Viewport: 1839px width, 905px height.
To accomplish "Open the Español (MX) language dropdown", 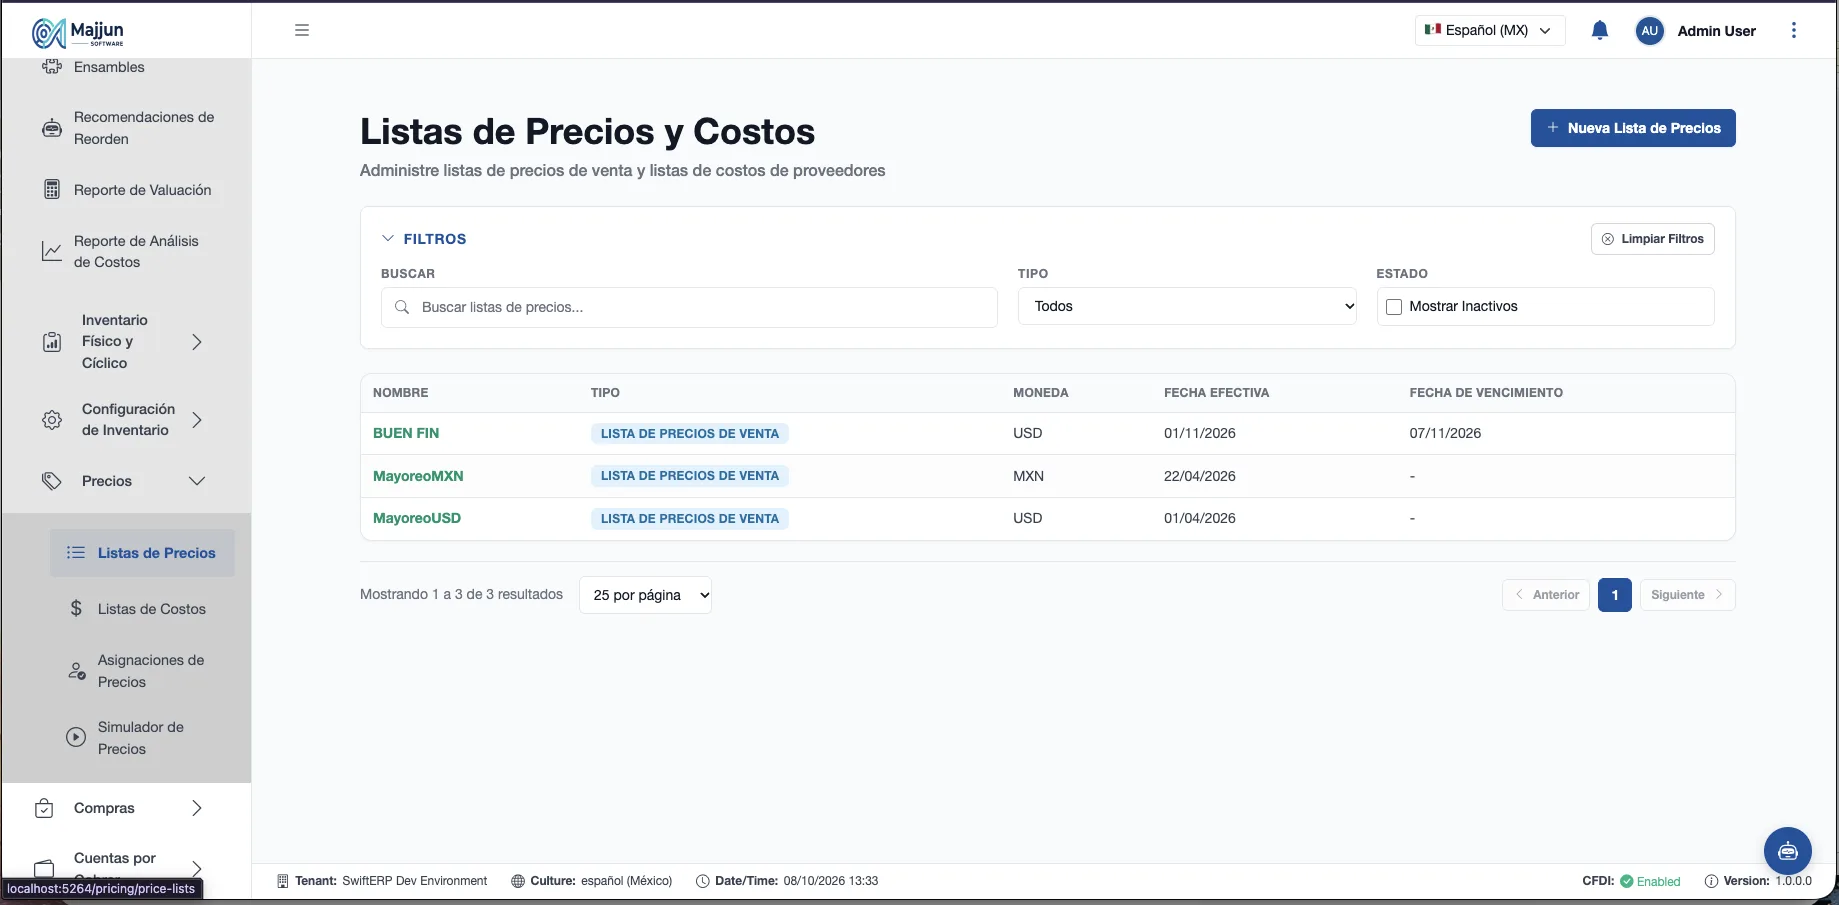I will click(1490, 30).
